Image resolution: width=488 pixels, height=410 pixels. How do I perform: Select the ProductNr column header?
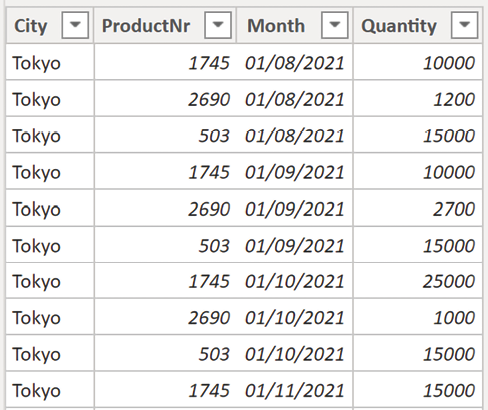[x=165, y=25]
